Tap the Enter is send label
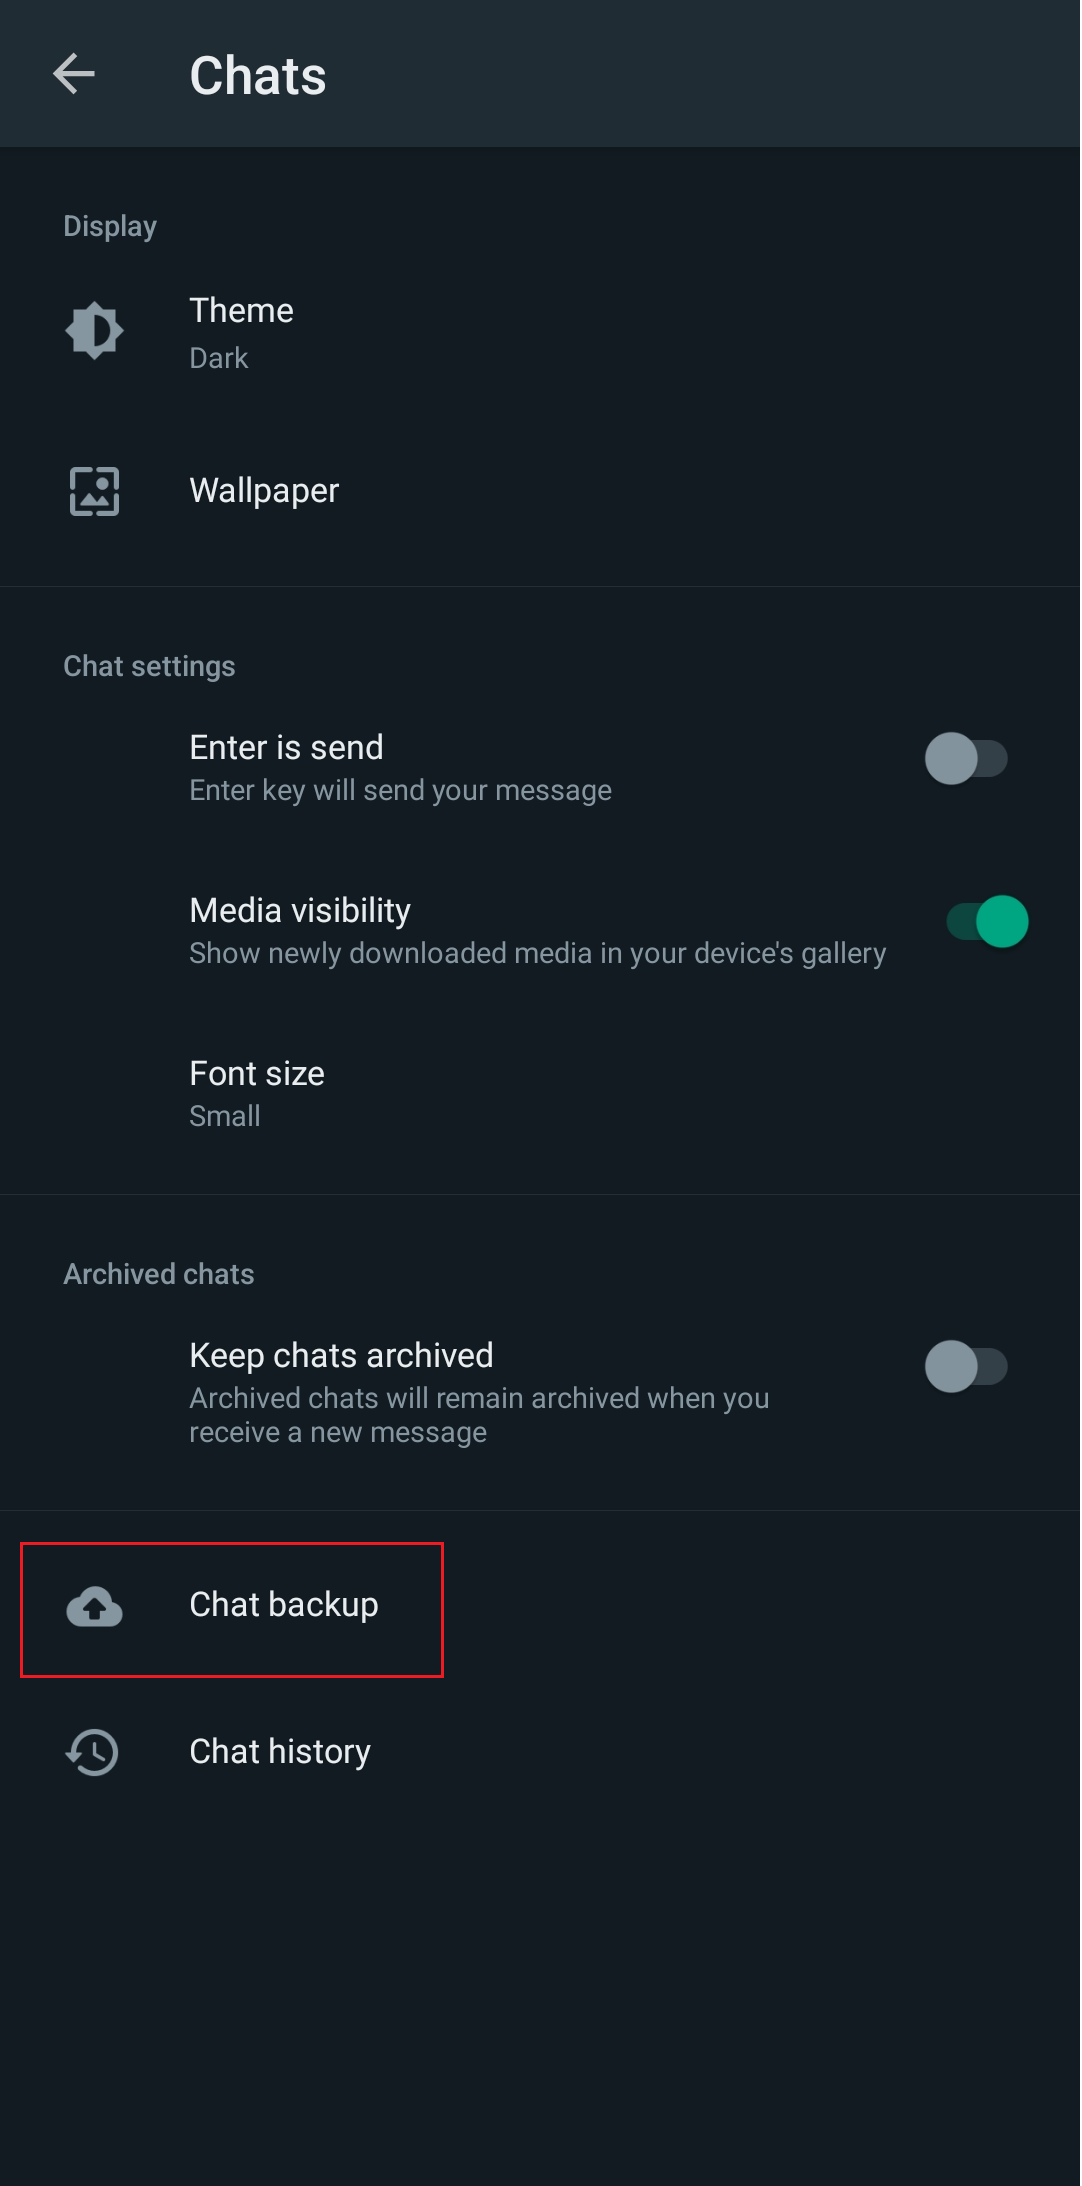The height and width of the screenshot is (2186, 1082). click(286, 748)
